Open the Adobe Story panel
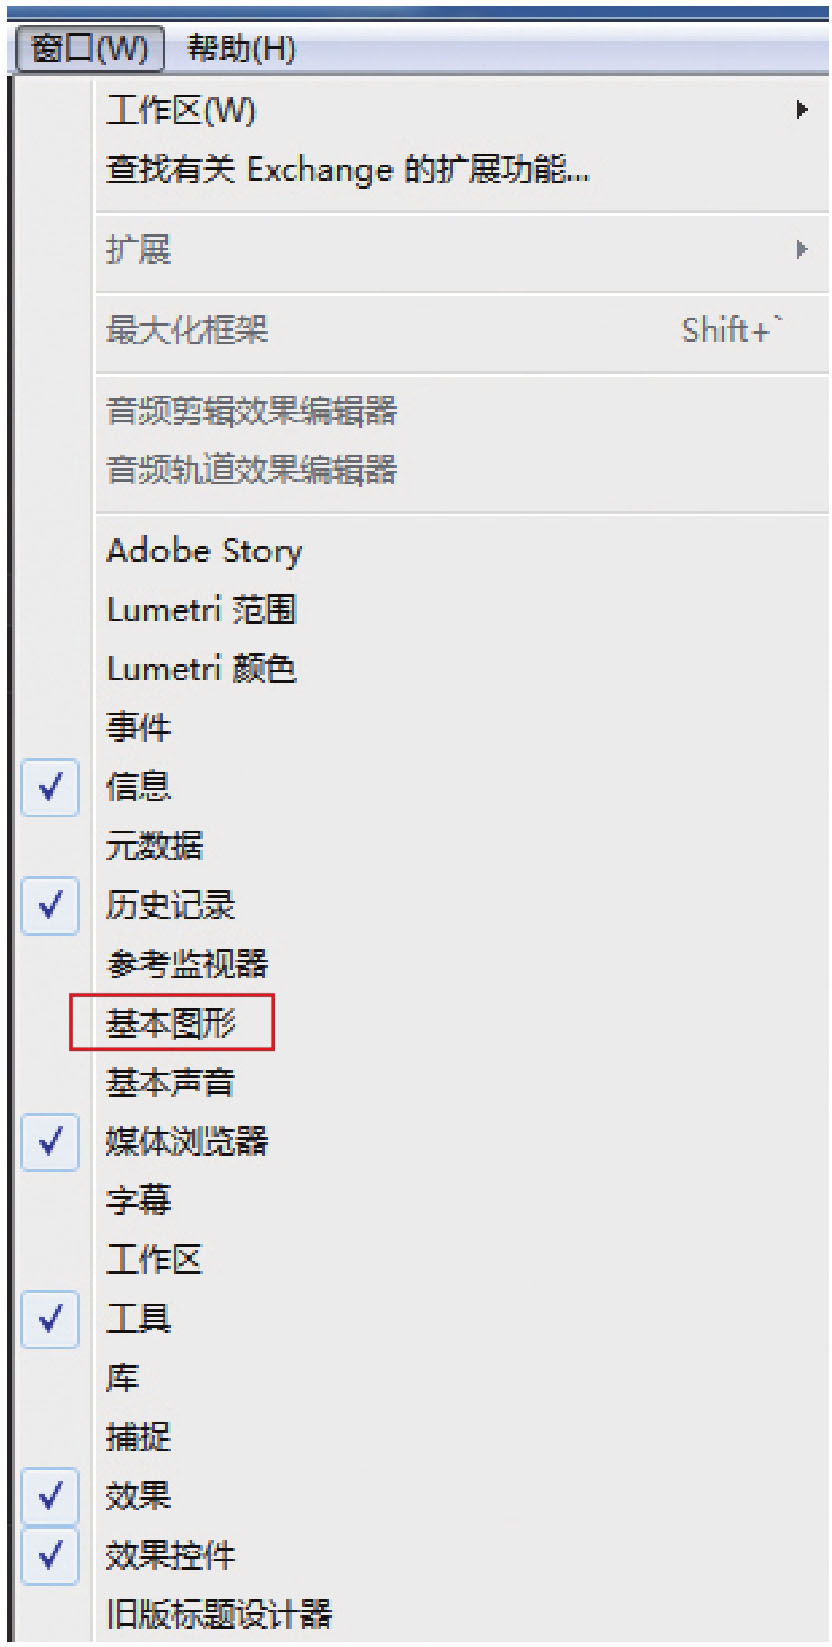 (204, 551)
